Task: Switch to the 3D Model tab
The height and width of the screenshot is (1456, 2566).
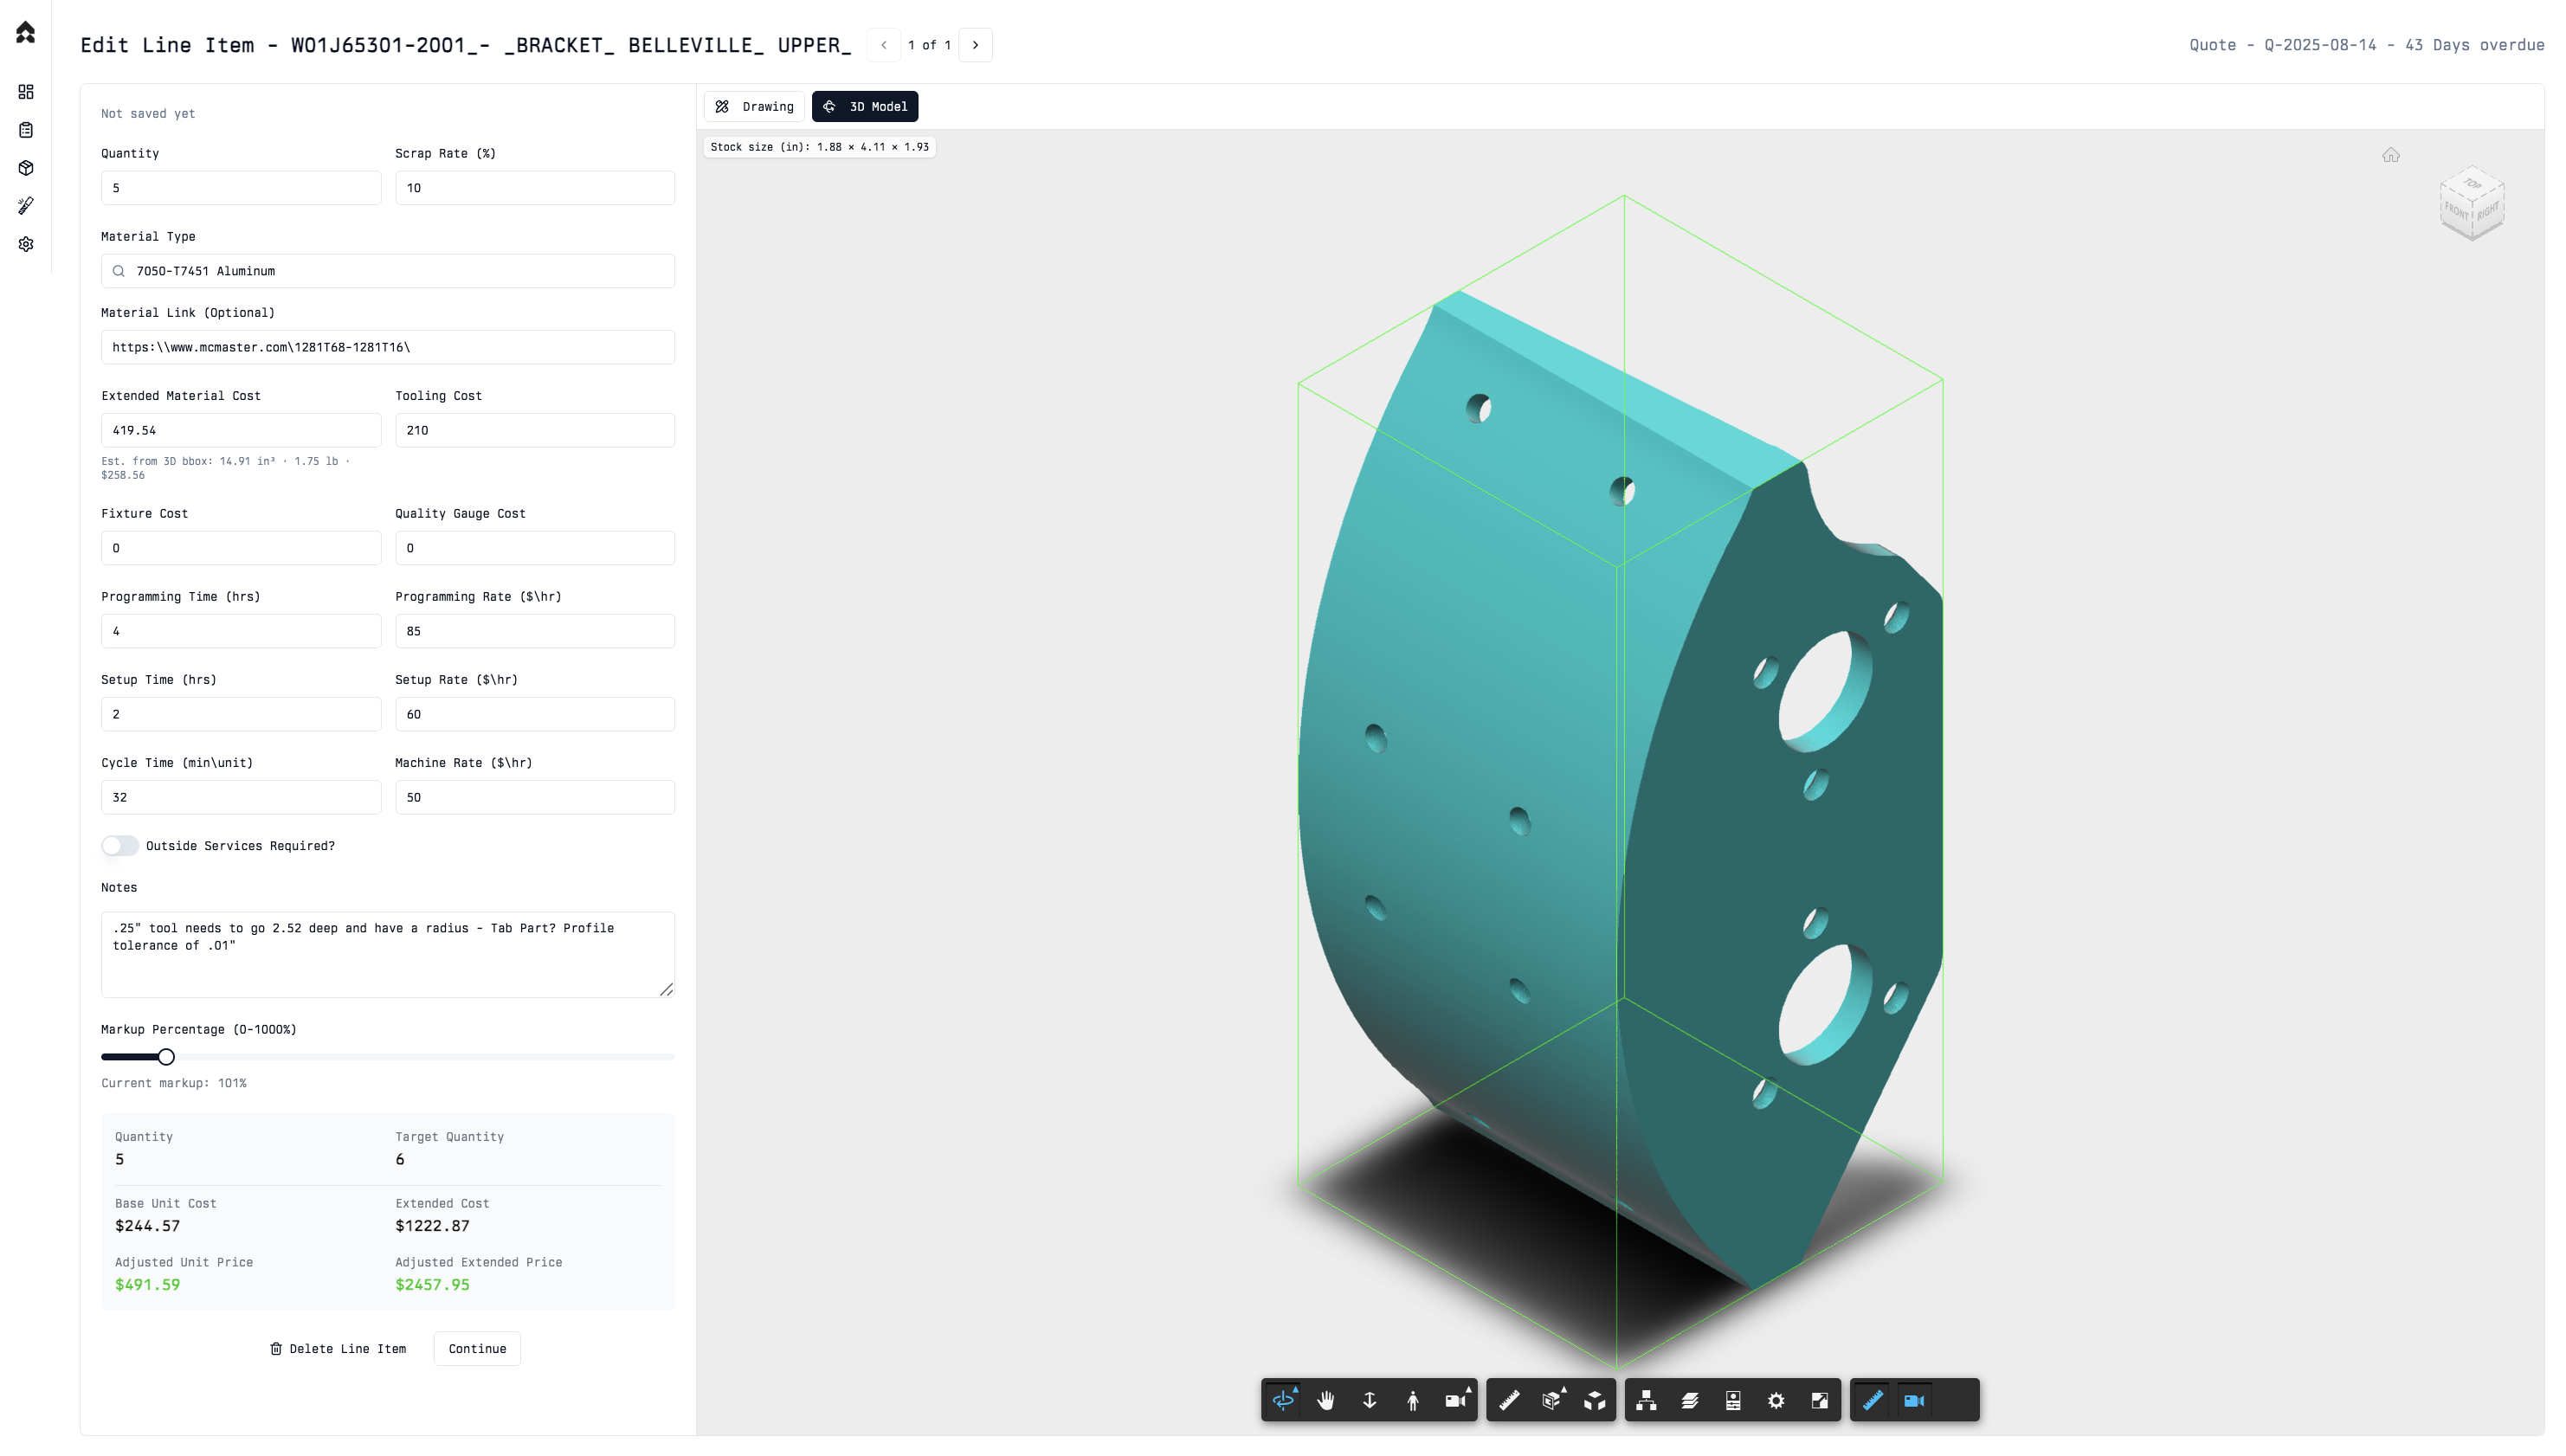Action: tap(865, 107)
